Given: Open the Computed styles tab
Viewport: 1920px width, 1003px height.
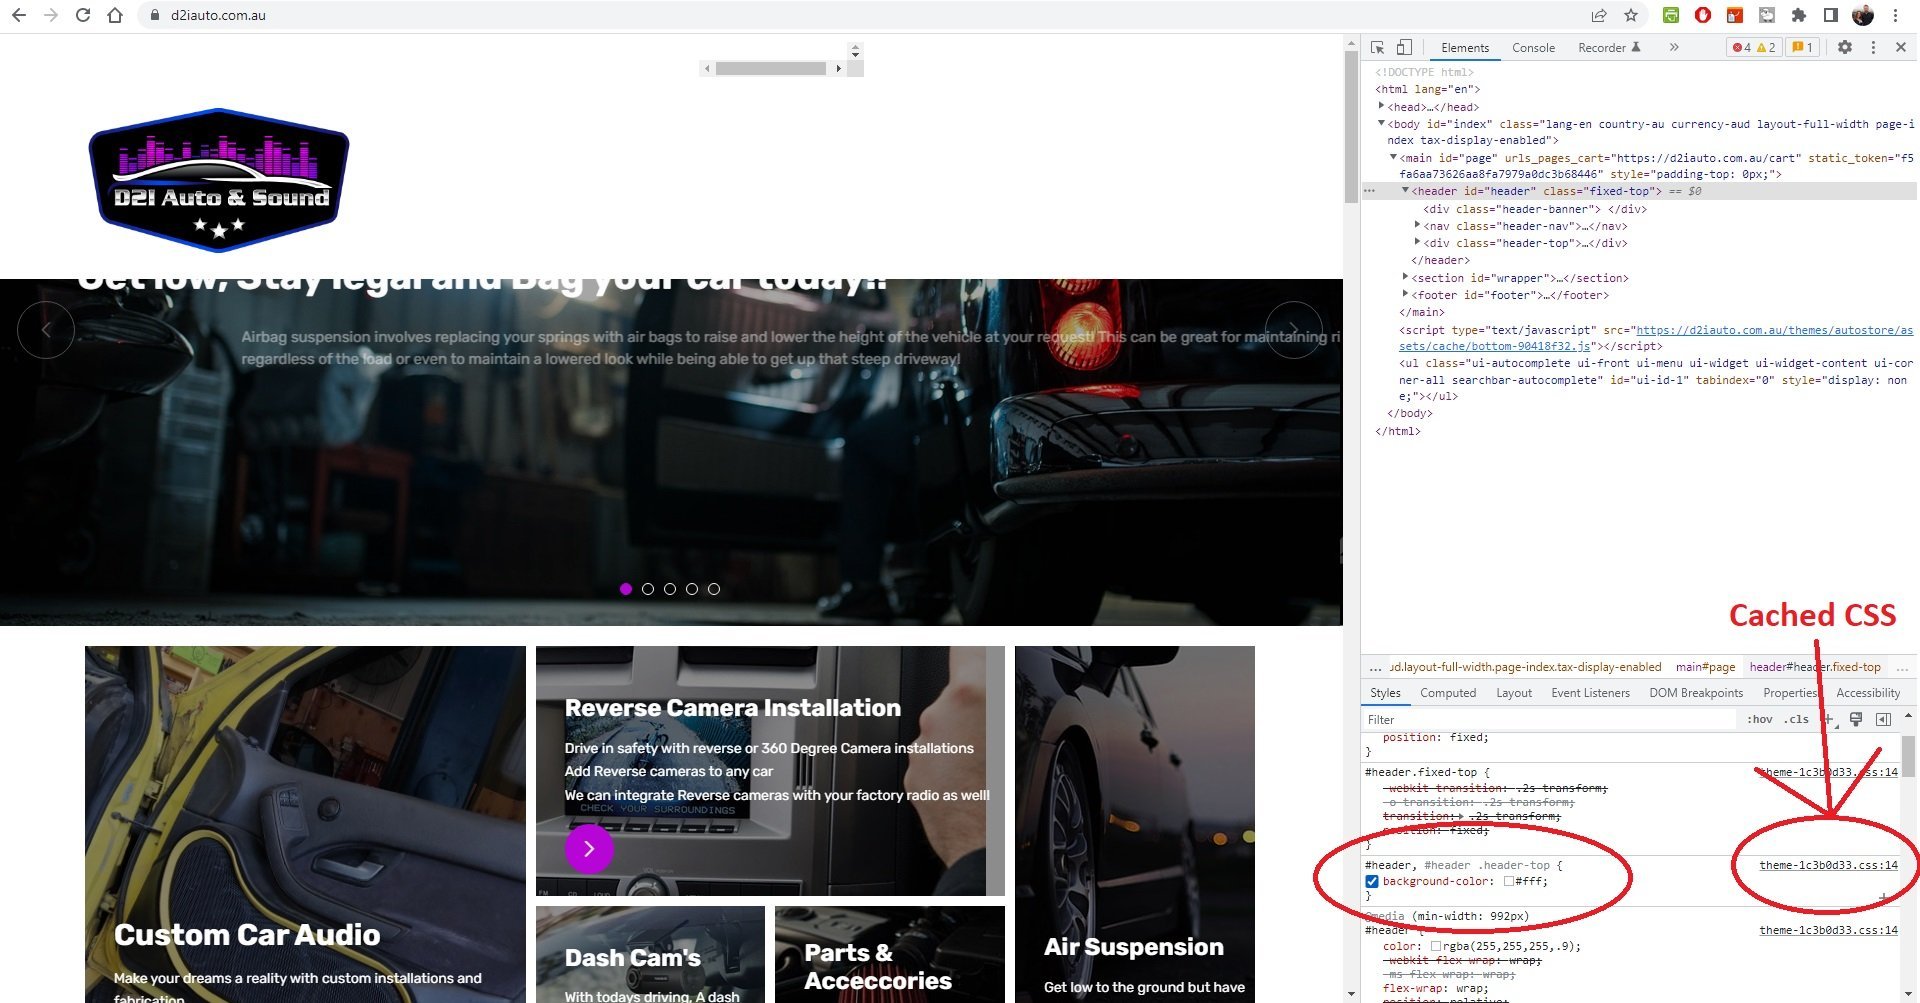Looking at the screenshot, I should [x=1447, y=693].
